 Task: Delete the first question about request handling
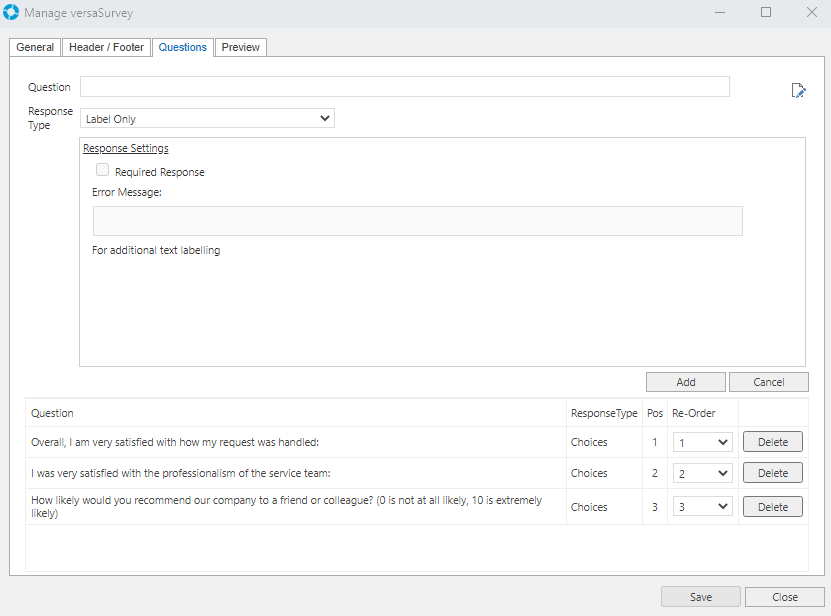click(772, 442)
